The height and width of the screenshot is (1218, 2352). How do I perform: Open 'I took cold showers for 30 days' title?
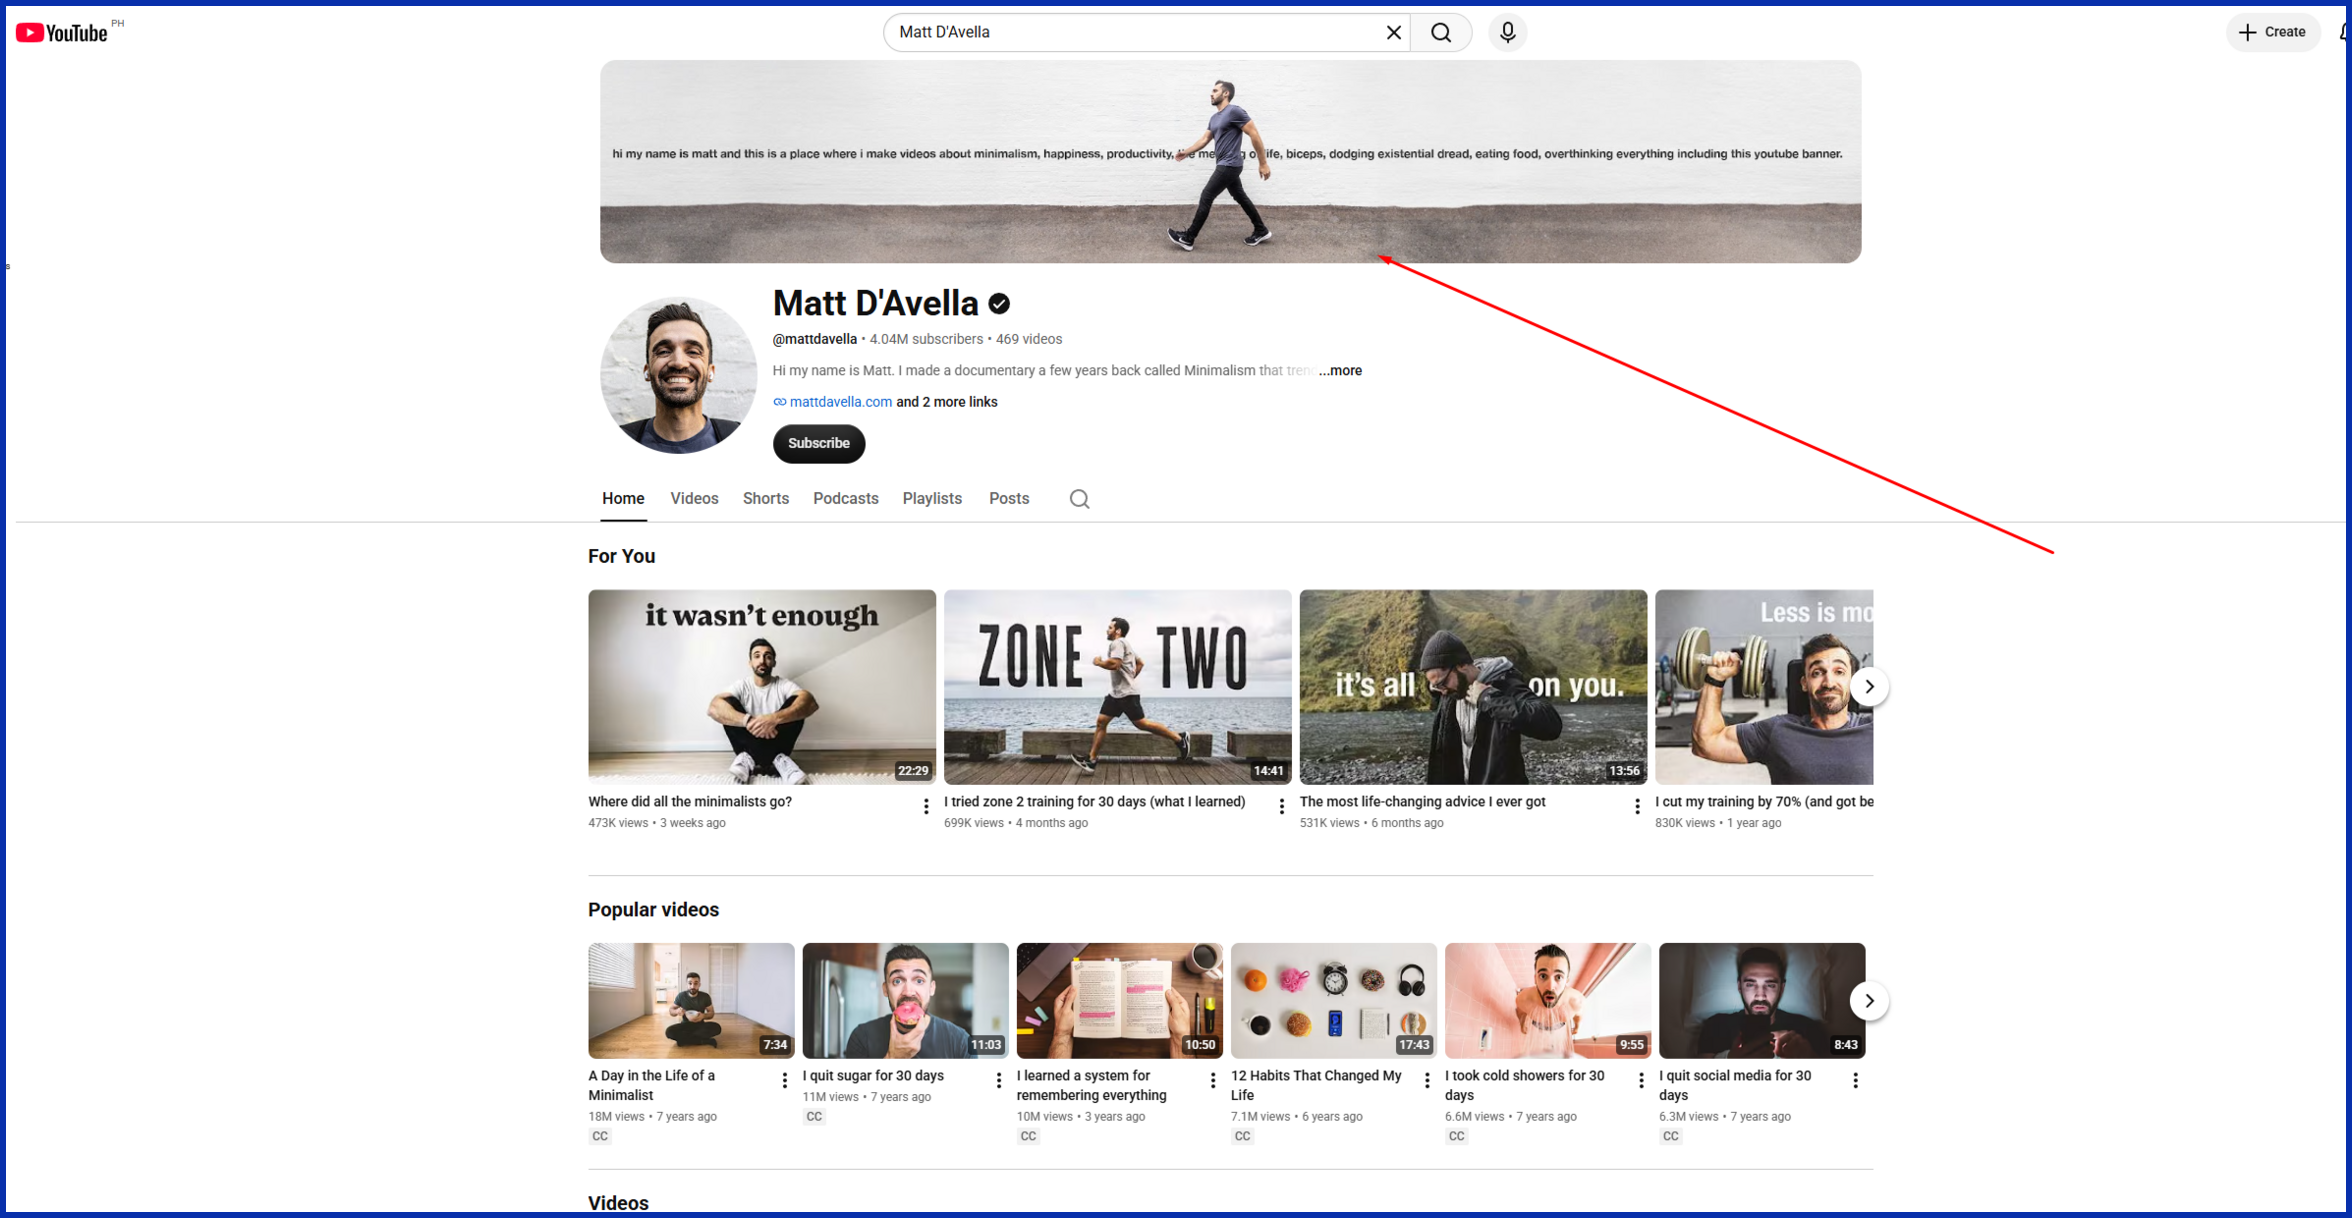click(x=1524, y=1086)
